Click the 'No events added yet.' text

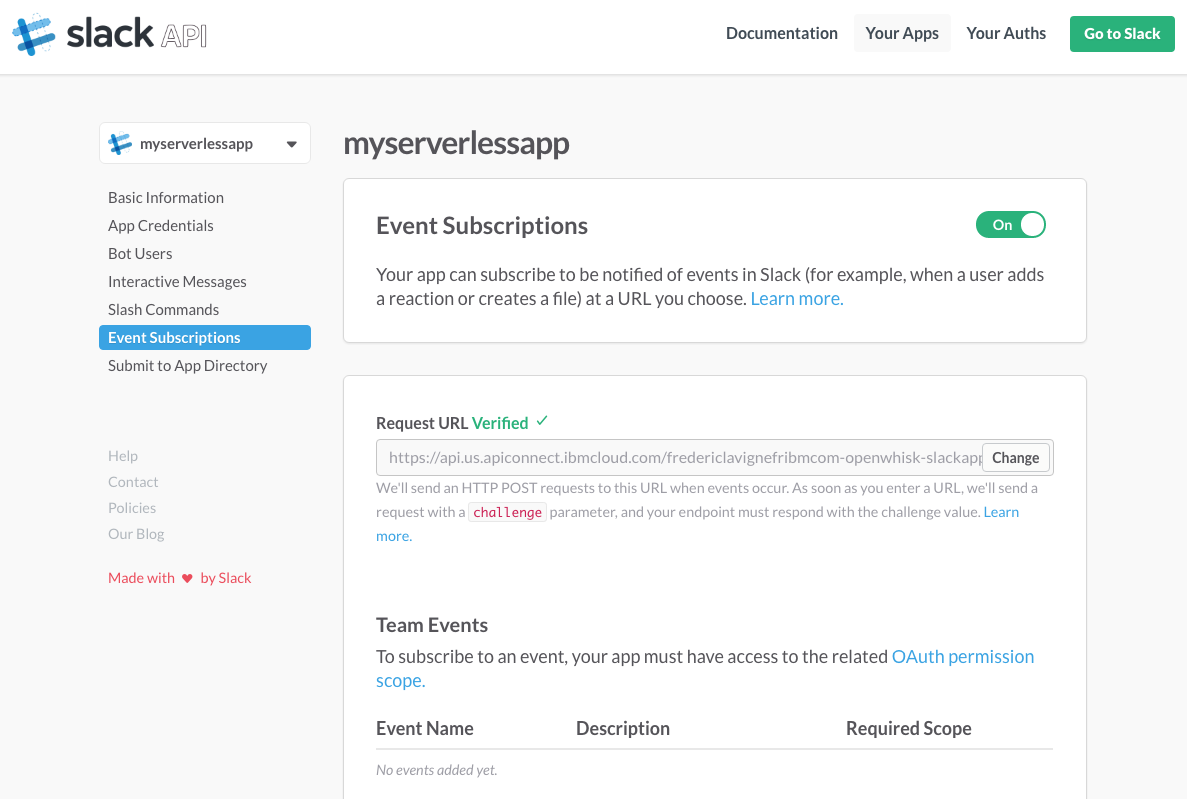pyautogui.click(x=437, y=770)
